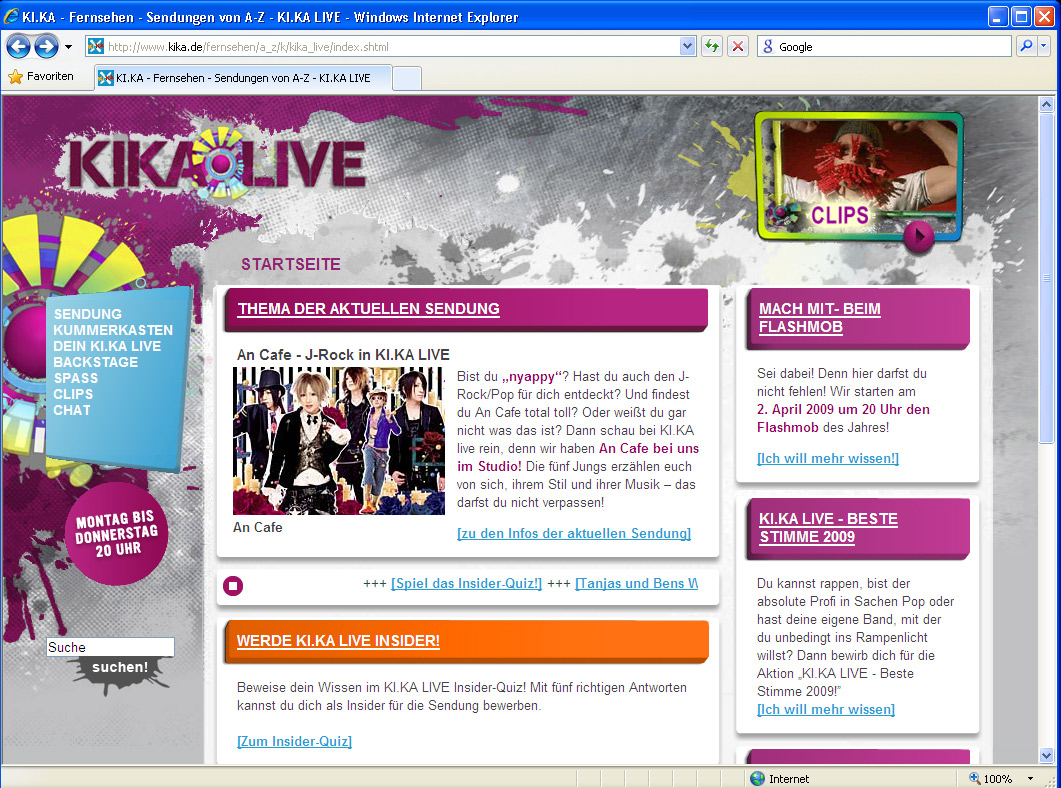The height and width of the screenshot is (788, 1061).
Task: Open SENDUNG in the blue menu
Action: (x=88, y=314)
